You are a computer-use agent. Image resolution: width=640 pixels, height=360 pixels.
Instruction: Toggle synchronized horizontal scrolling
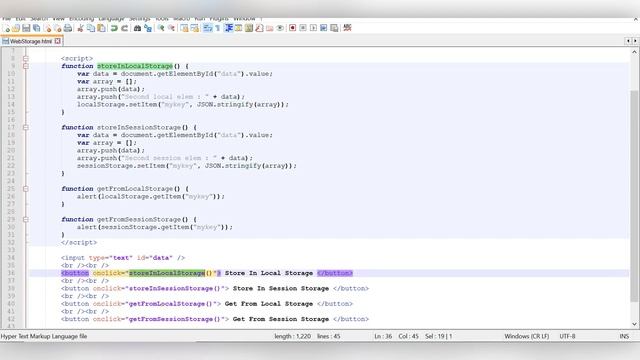coord(195,28)
